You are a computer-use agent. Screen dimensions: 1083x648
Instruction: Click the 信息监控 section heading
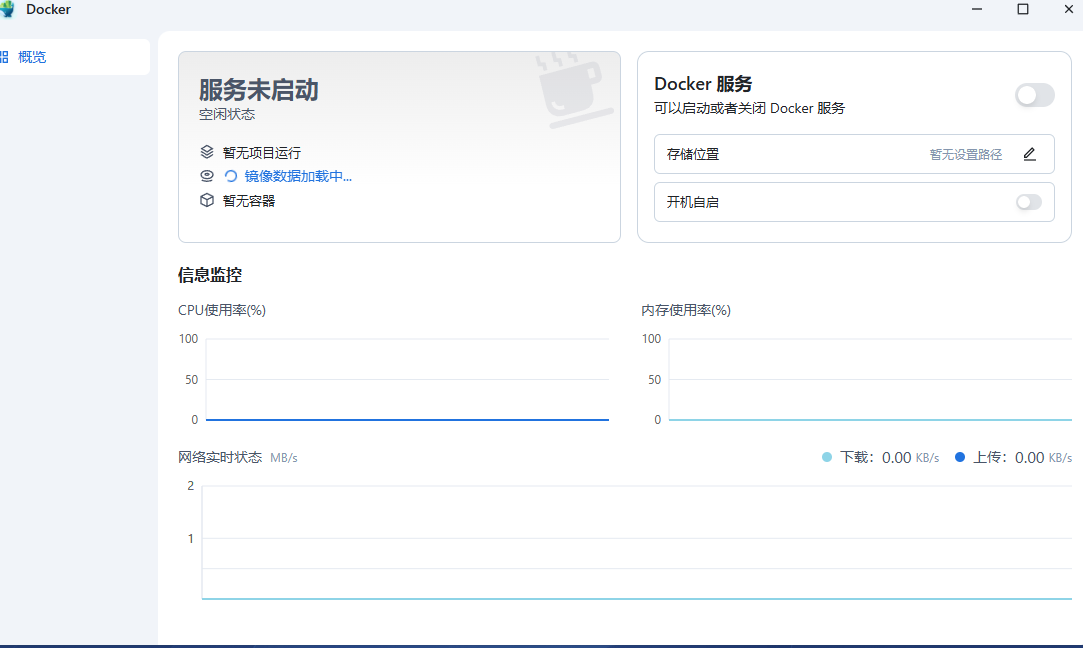click(x=210, y=275)
